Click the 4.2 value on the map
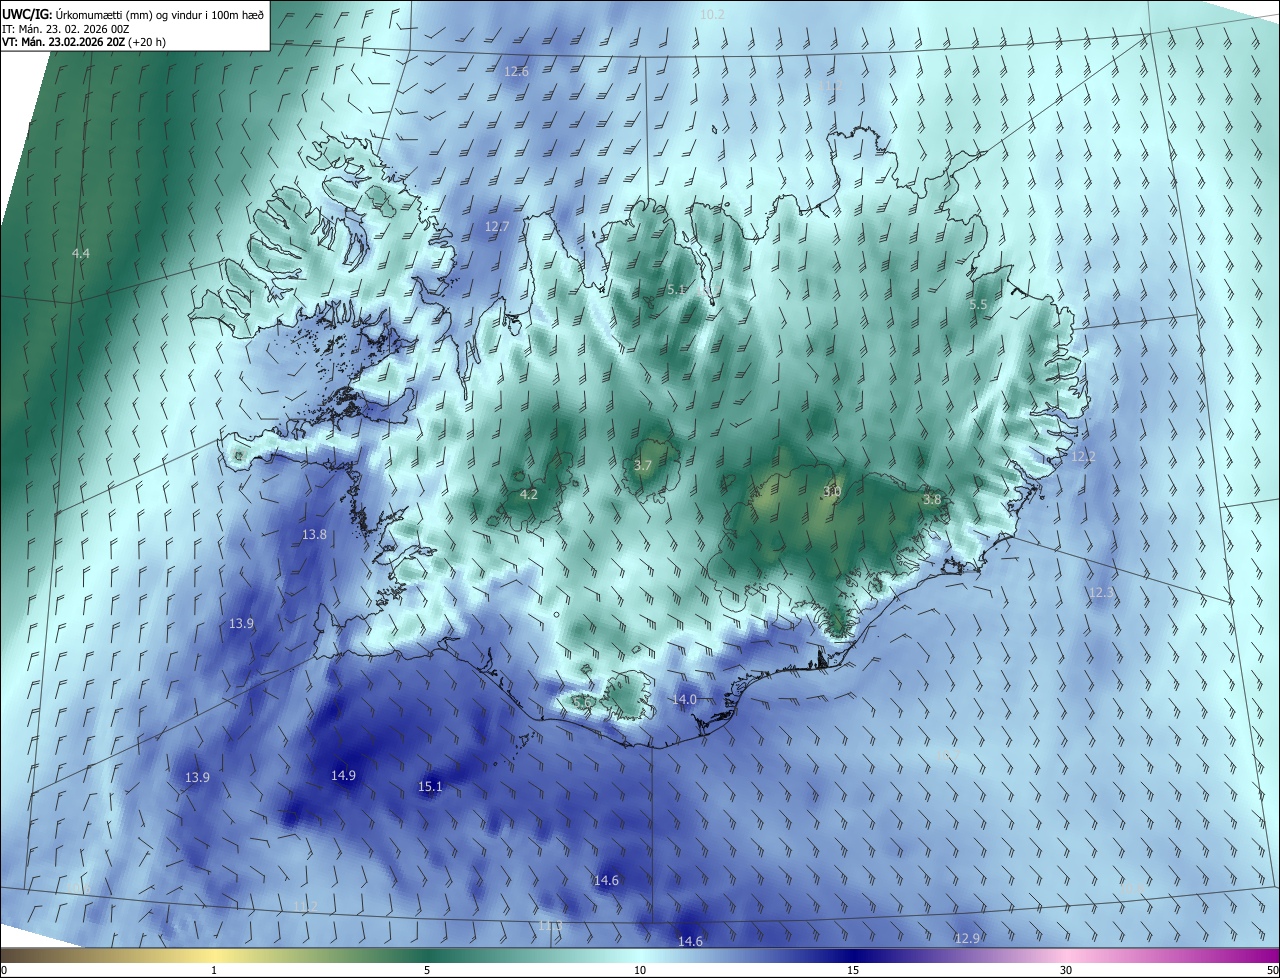 (529, 494)
